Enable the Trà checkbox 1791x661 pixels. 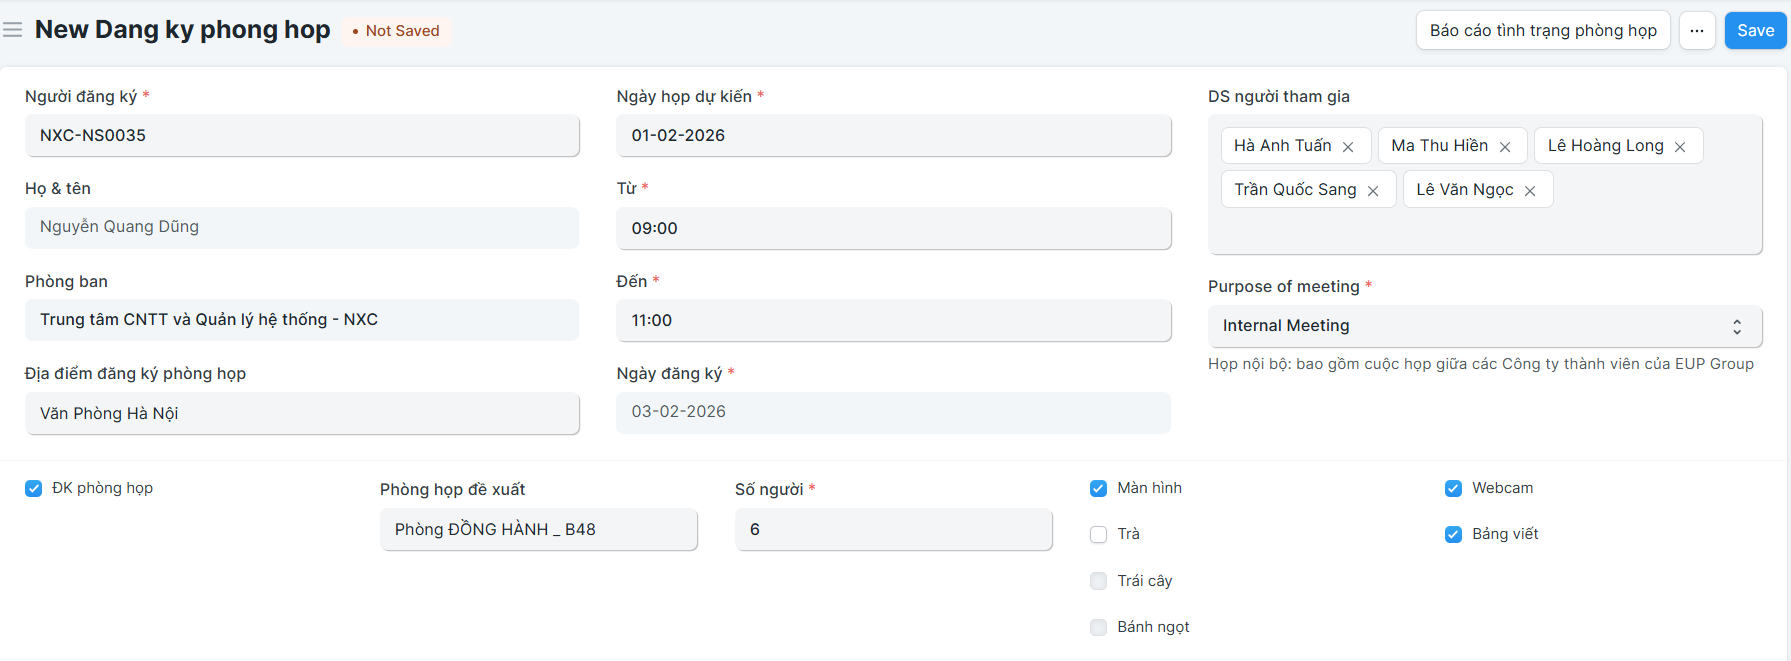click(1098, 534)
